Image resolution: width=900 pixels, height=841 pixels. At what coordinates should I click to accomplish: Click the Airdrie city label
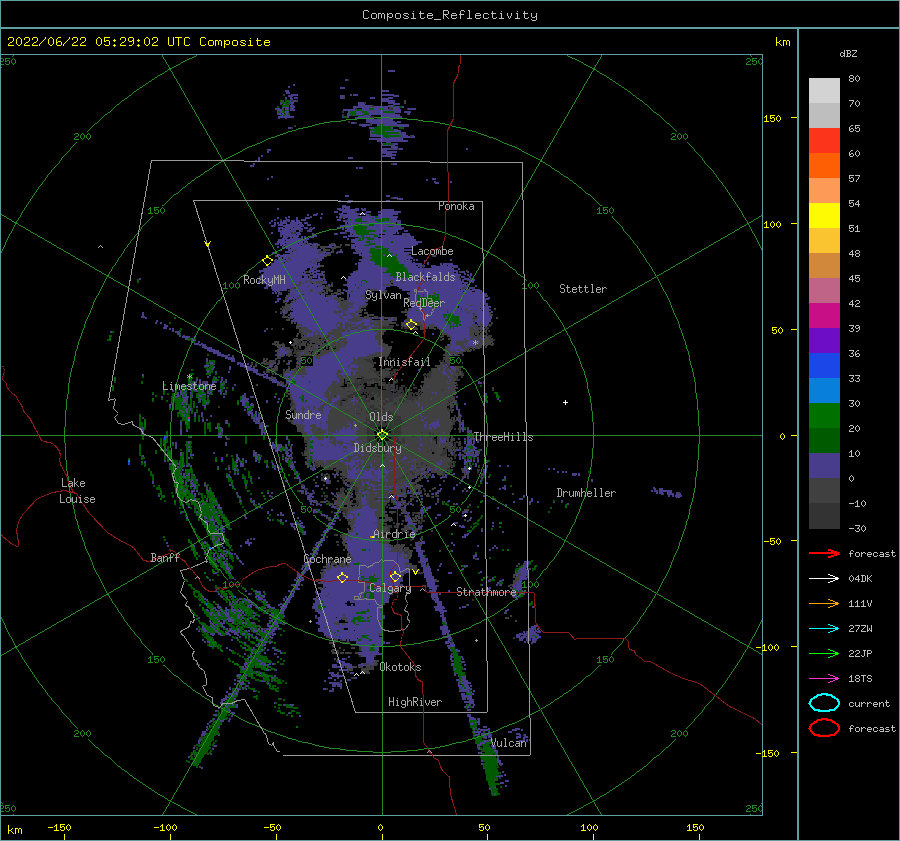tap(394, 534)
